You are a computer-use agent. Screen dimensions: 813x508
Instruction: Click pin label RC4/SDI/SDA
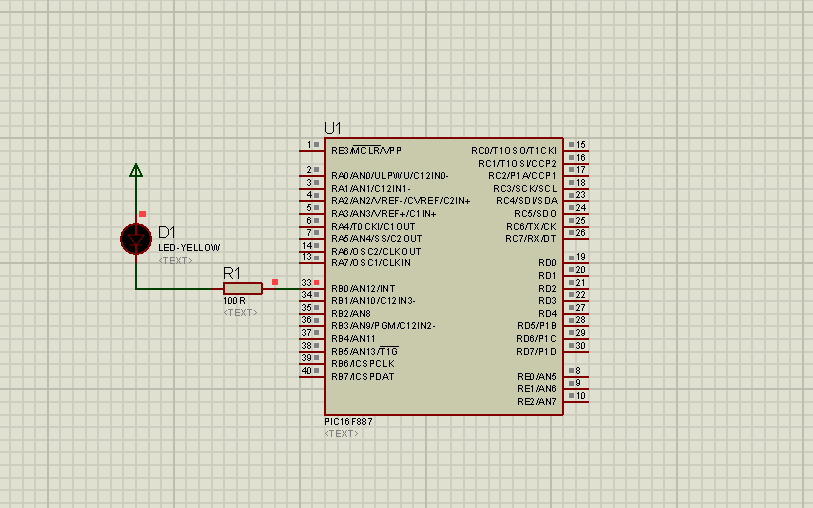point(527,201)
